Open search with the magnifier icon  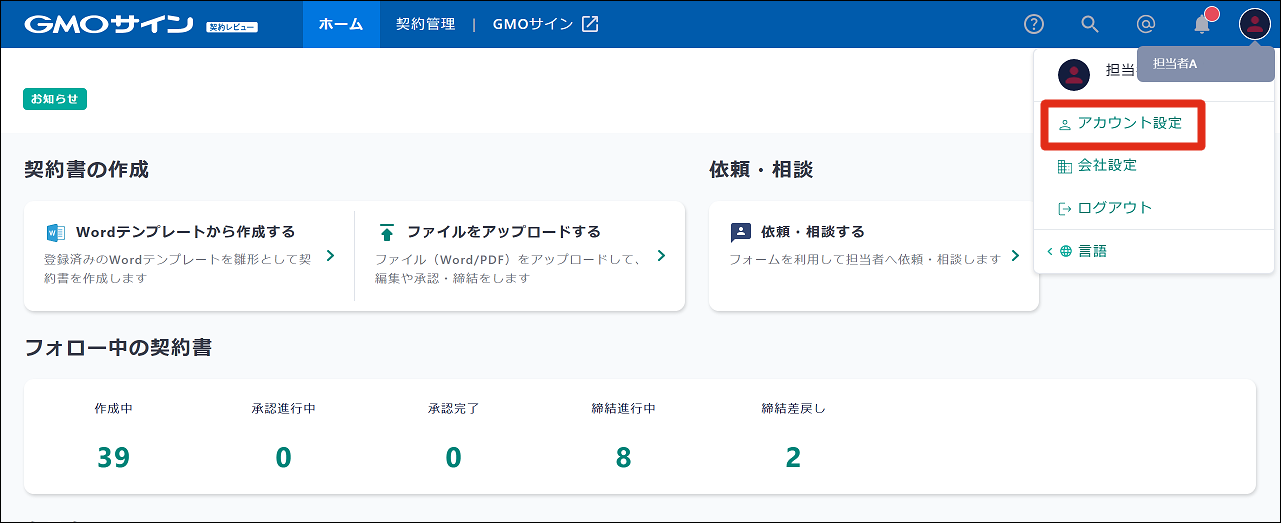pyautogui.click(x=1090, y=24)
